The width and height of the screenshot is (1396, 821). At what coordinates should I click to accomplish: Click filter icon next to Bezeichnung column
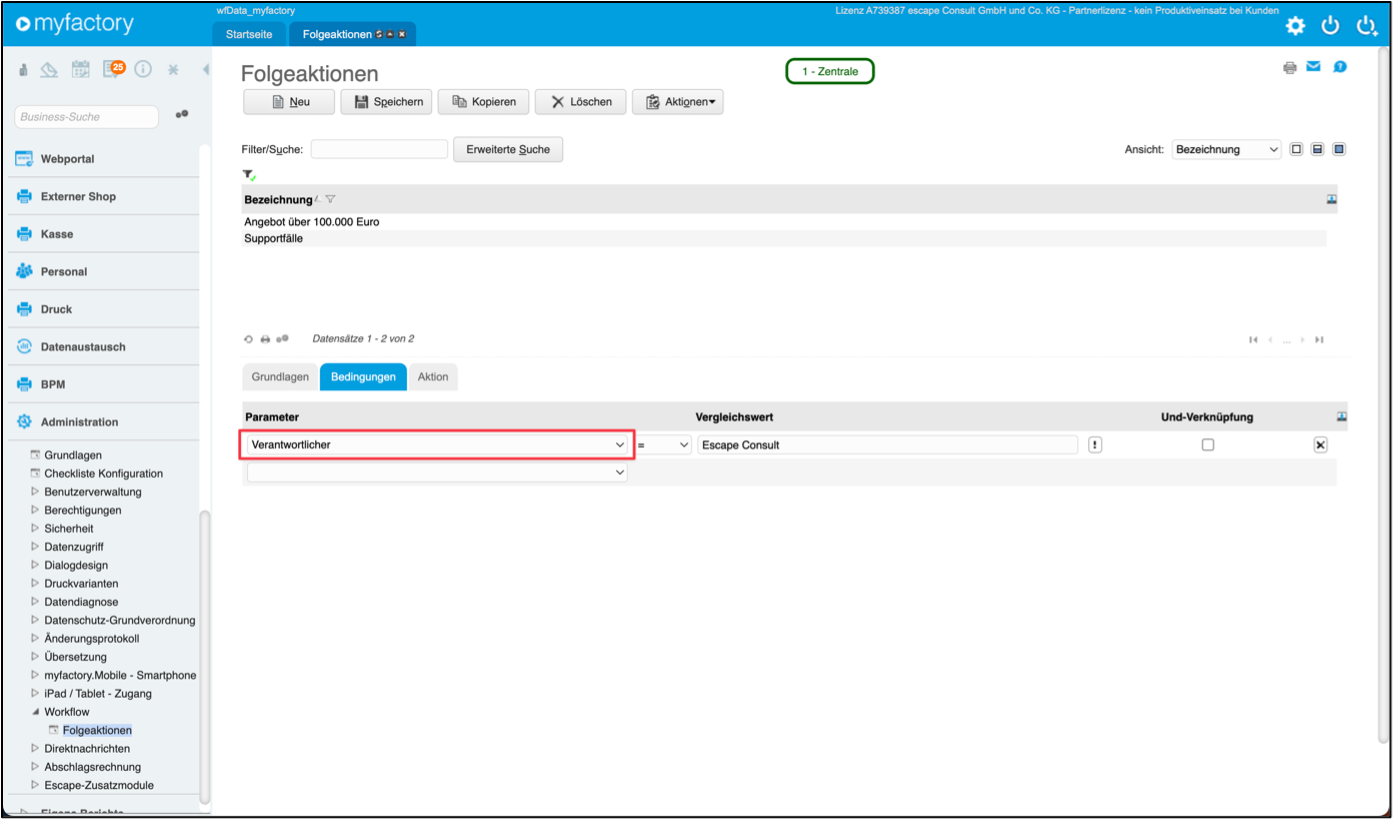330,200
